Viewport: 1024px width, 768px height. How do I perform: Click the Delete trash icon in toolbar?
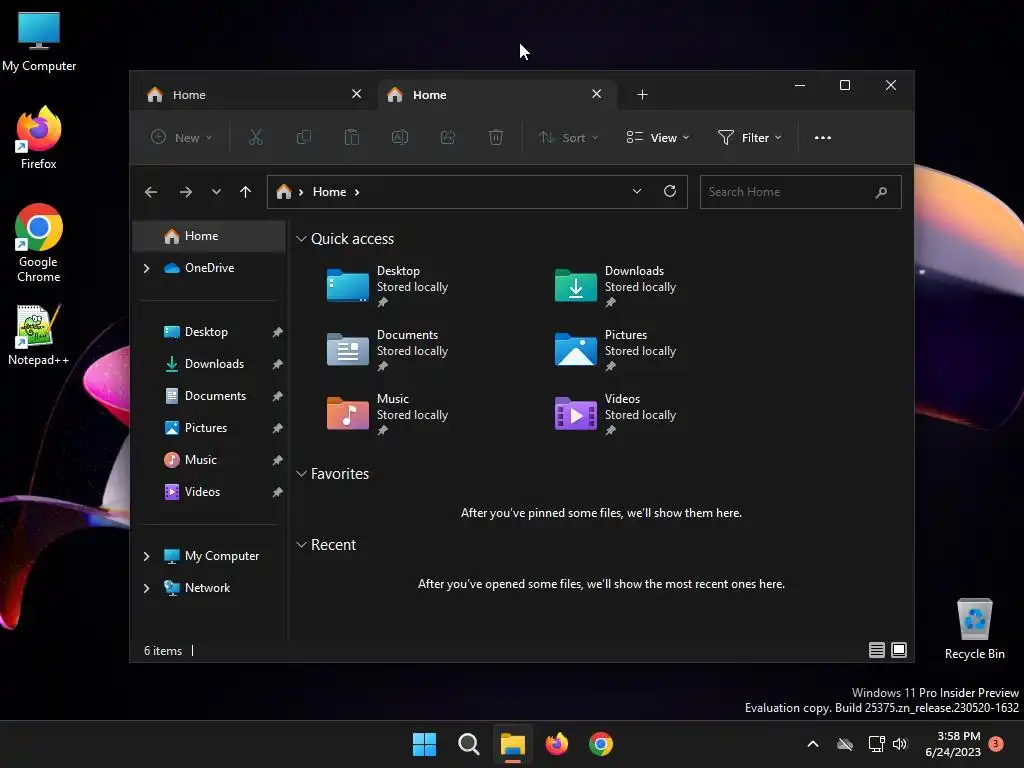pos(496,137)
